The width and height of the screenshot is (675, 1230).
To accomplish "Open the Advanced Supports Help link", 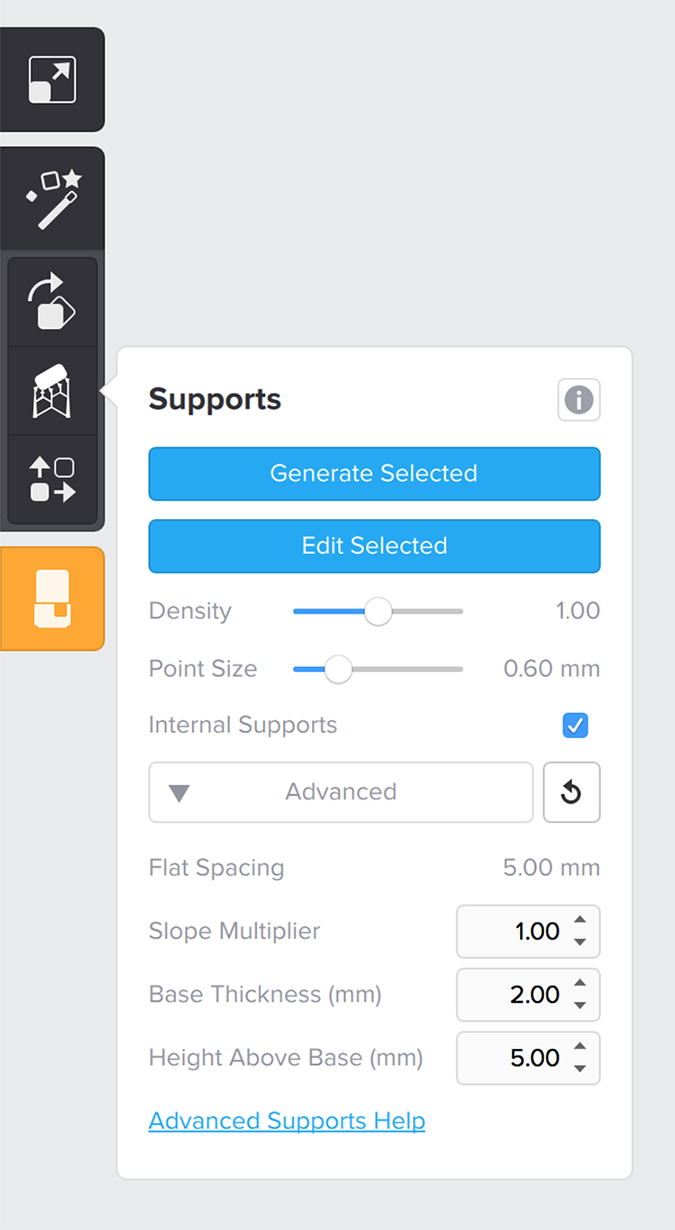I will [x=287, y=1121].
